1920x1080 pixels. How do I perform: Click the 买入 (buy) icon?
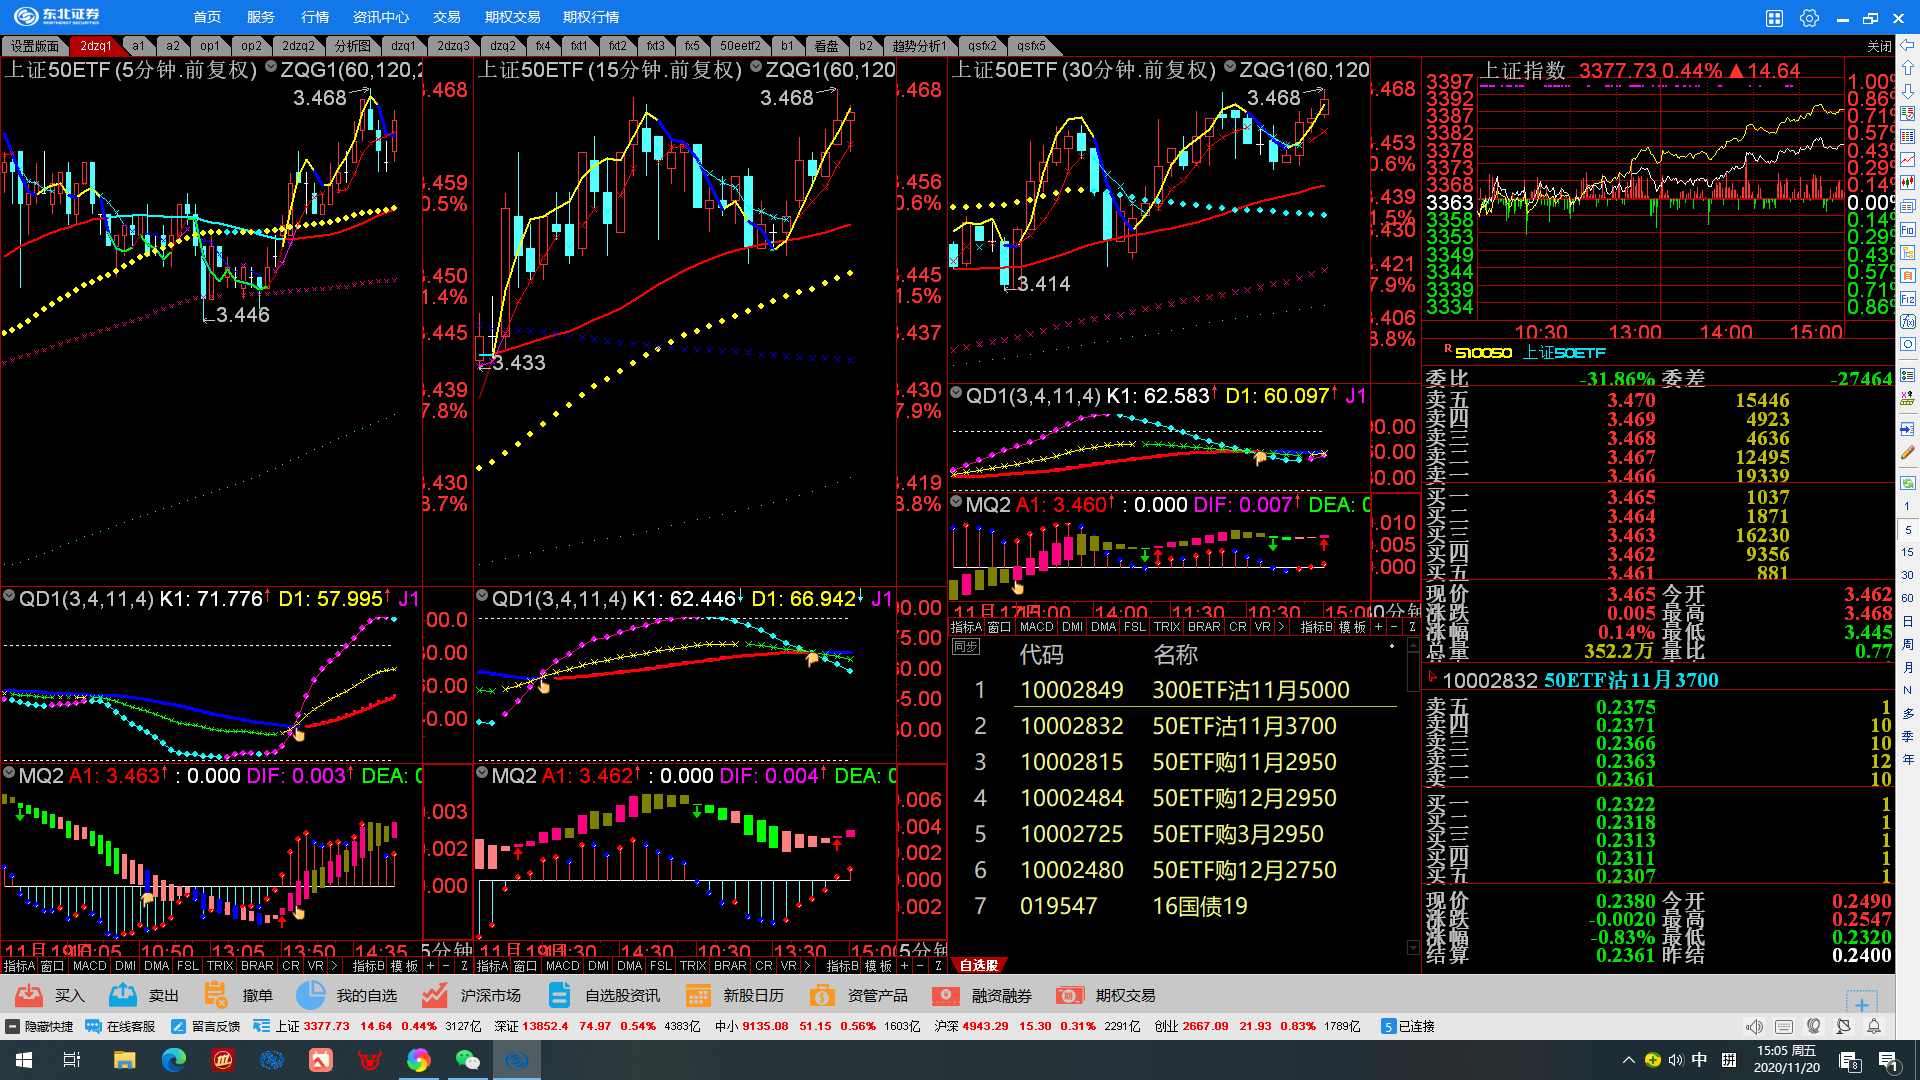pyautogui.click(x=30, y=995)
